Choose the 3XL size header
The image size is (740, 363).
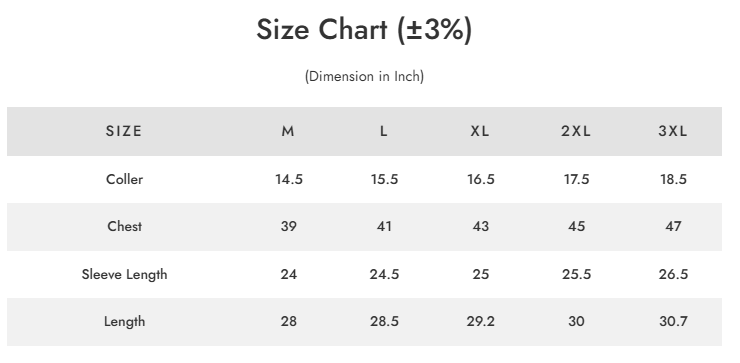tap(673, 131)
